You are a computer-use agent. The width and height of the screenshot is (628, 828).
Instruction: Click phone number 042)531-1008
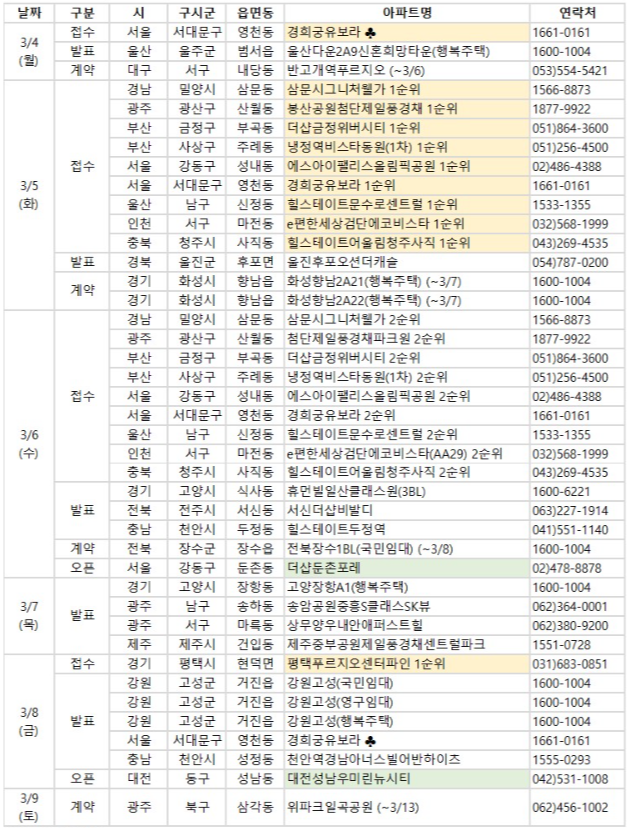pos(570,779)
